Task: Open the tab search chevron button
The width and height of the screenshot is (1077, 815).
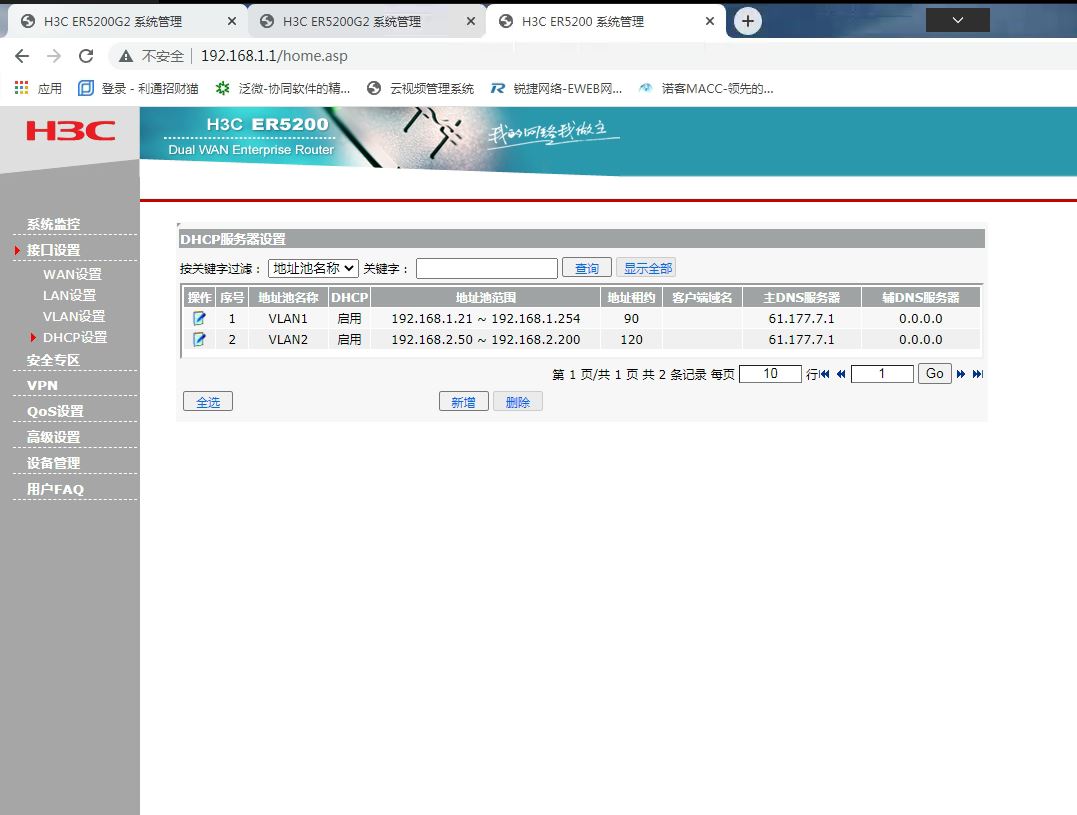Action: pos(957,20)
